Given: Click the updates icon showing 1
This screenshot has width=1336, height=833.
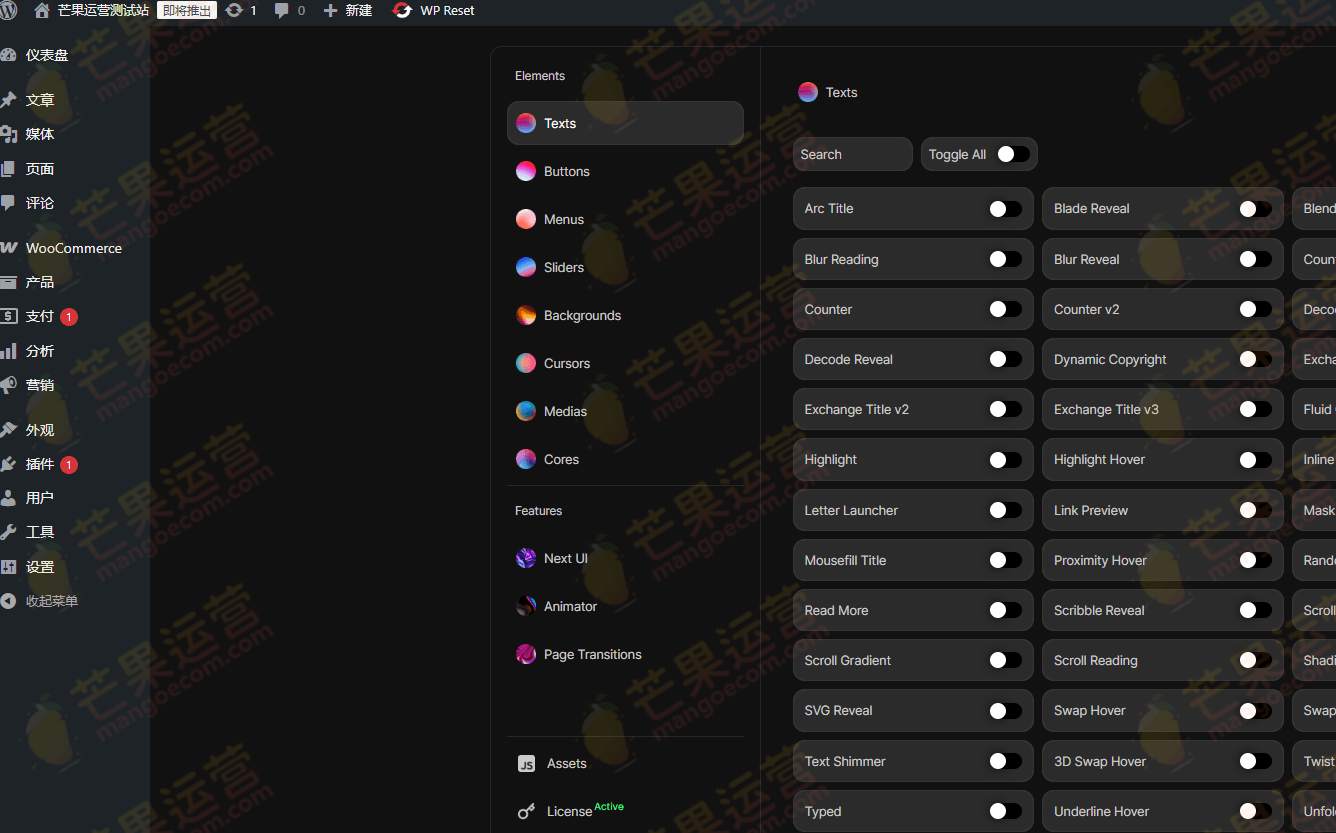Looking at the screenshot, I should coord(234,10).
